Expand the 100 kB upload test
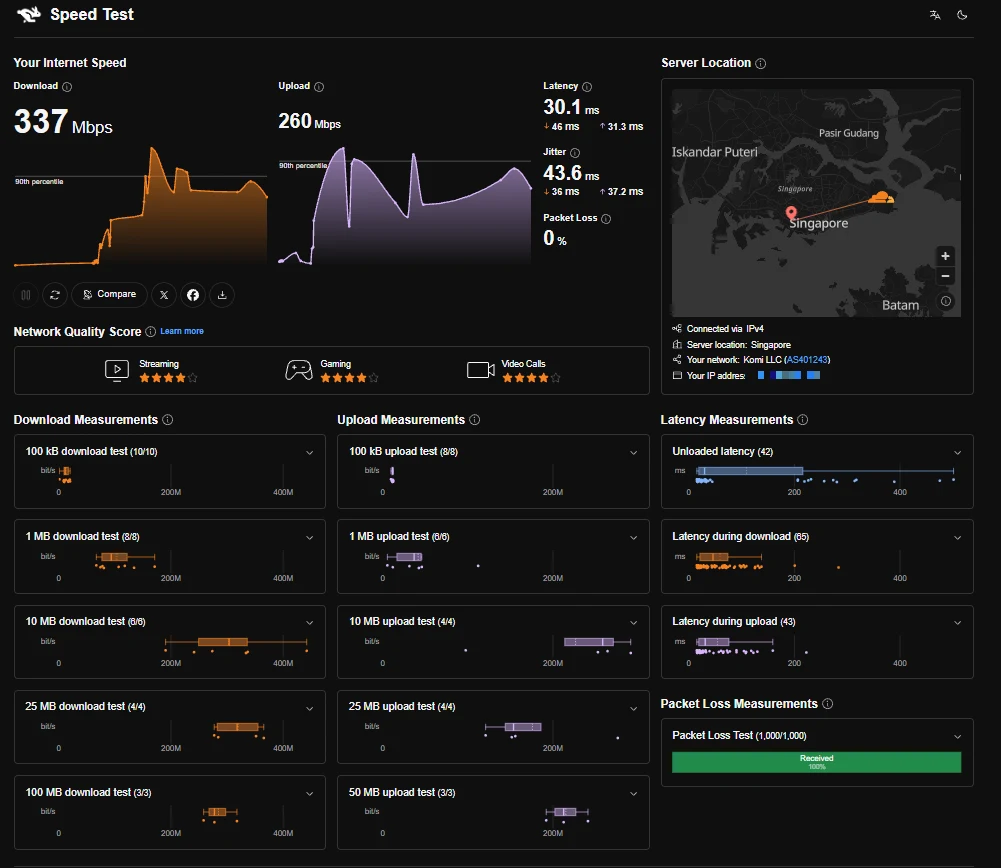1001x868 pixels. pyautogui.click(x=634, y=453)
